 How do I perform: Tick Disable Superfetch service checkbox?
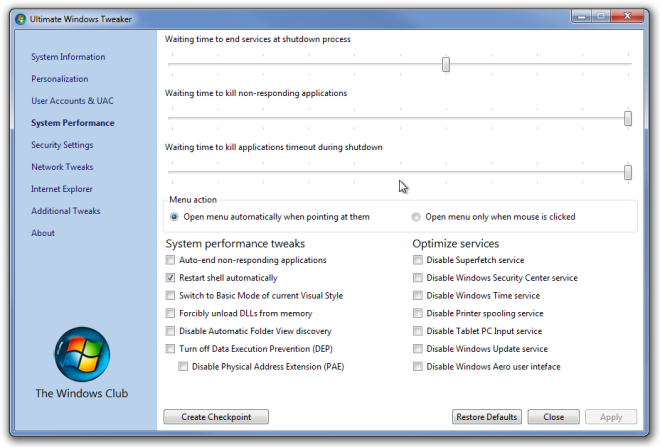coord(418,260)
